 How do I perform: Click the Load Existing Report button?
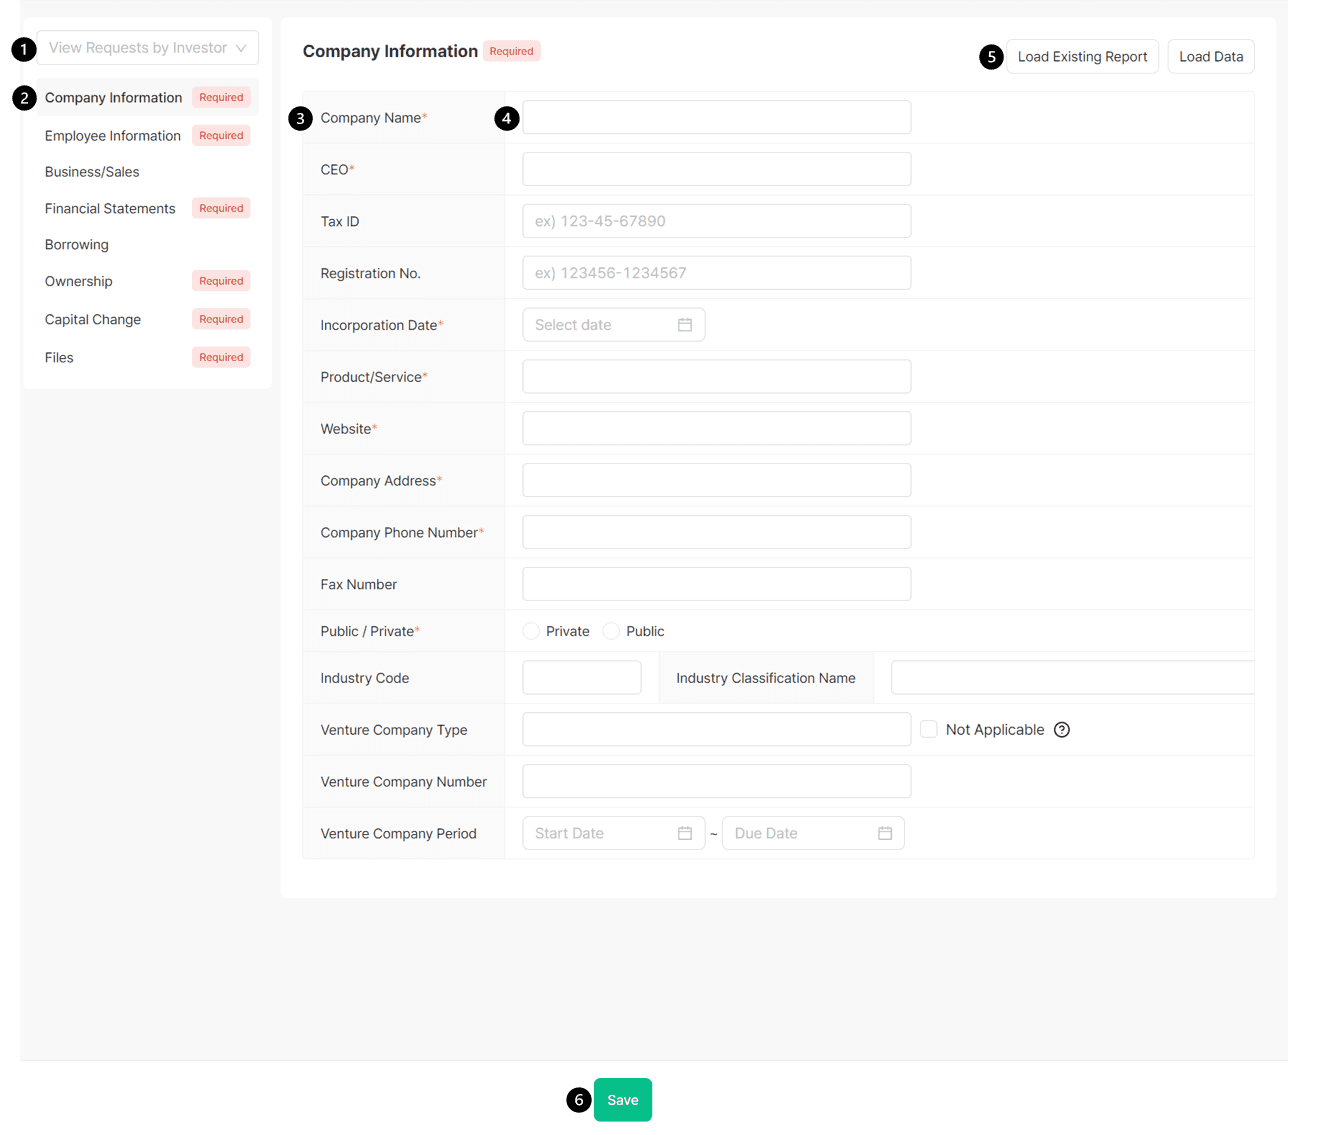pyautogui.click(x=1082, y=56)
